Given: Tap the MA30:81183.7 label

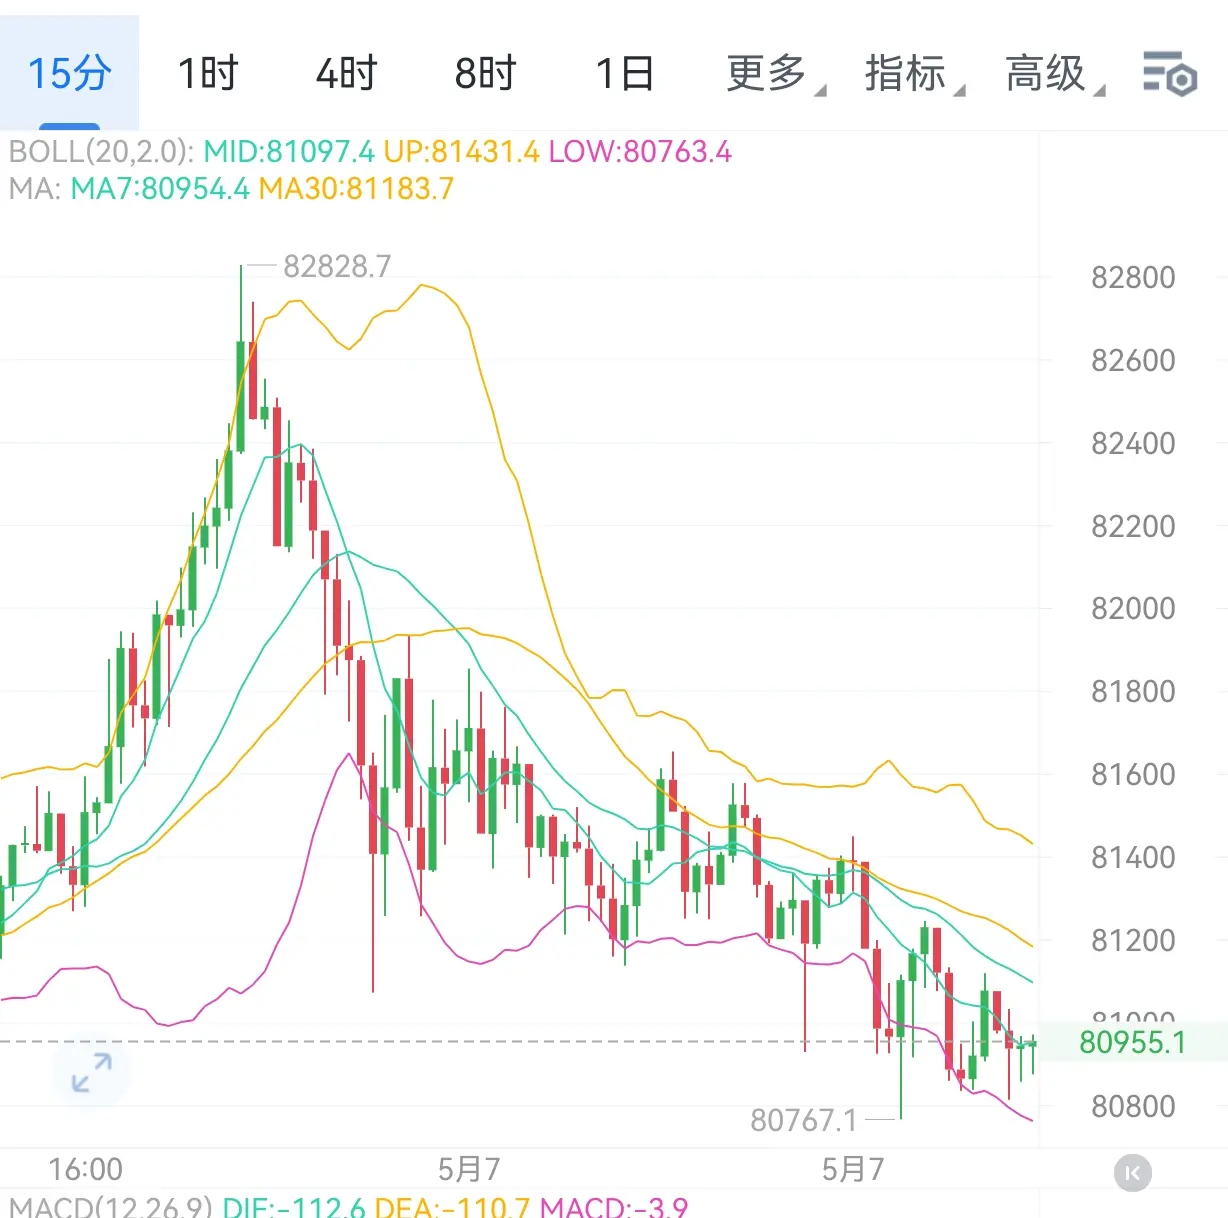Looking at the screenshot, I should 356,188.
